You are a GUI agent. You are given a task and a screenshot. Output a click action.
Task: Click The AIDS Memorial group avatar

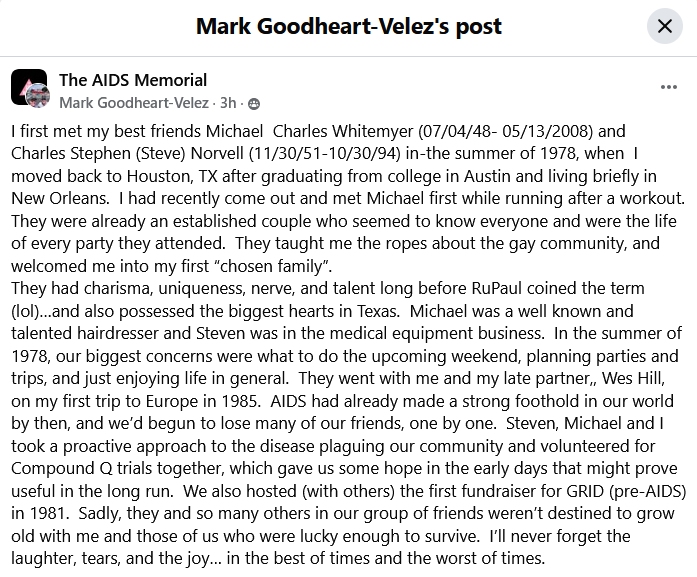(27, 87)
